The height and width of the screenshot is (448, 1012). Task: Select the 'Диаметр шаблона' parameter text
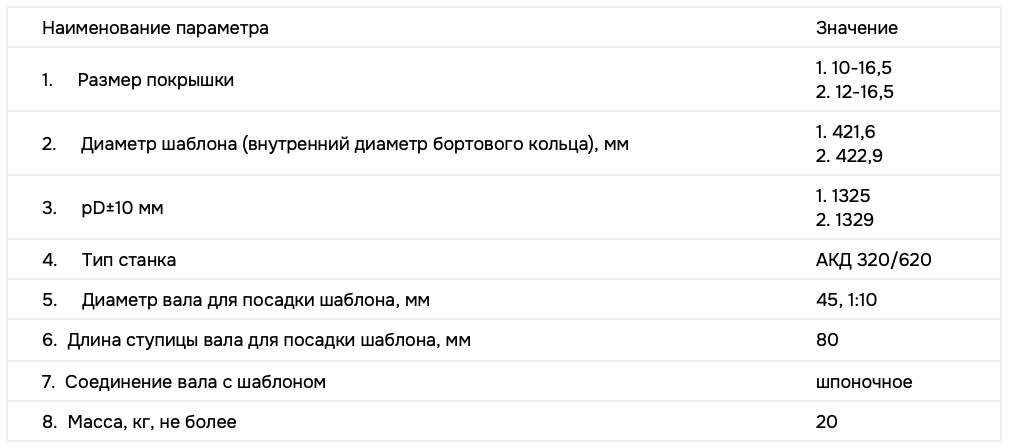(355, 144)
